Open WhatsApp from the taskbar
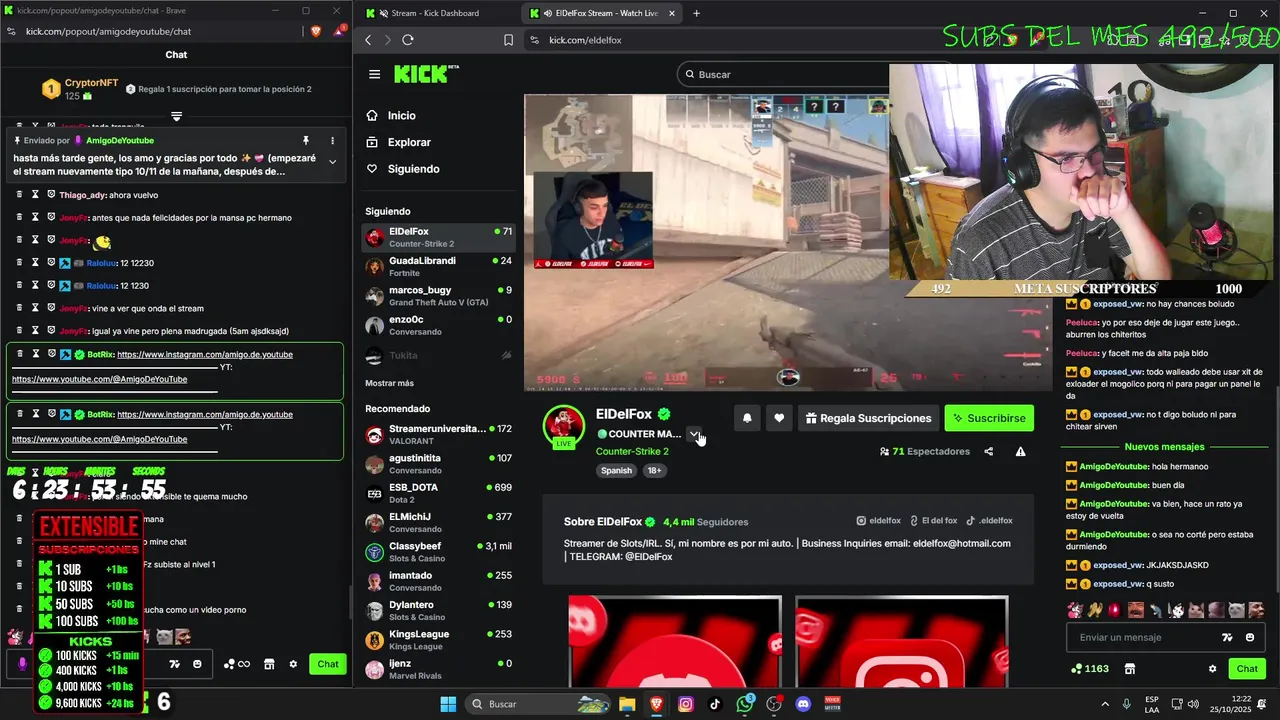 [x=744, y=704]
